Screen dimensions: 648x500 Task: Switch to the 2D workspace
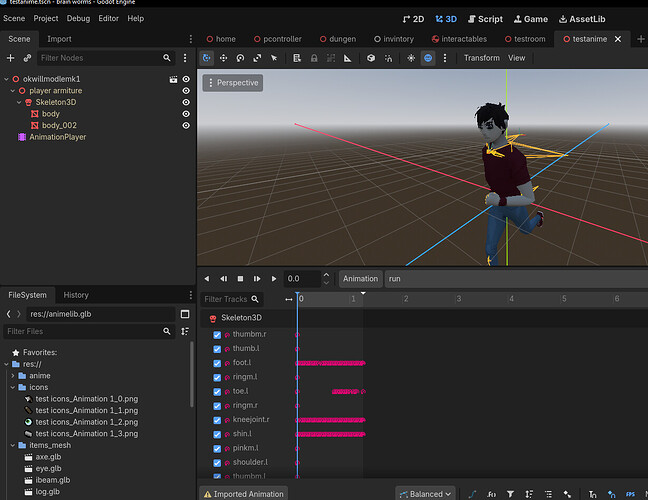pos(413,19)
